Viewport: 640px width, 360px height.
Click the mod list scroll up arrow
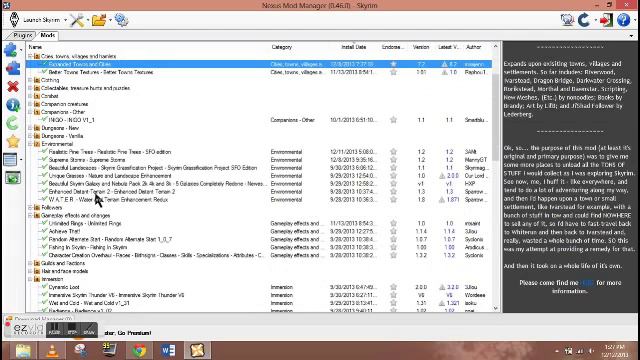(496, 47)
